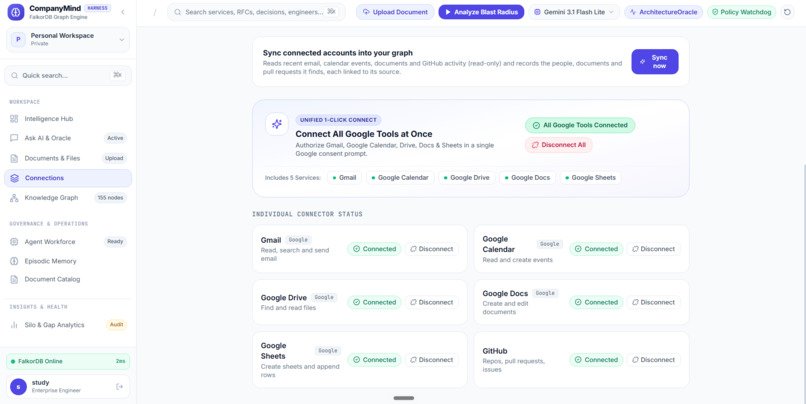Click the 155 nodes badge

tap(111, 198)
